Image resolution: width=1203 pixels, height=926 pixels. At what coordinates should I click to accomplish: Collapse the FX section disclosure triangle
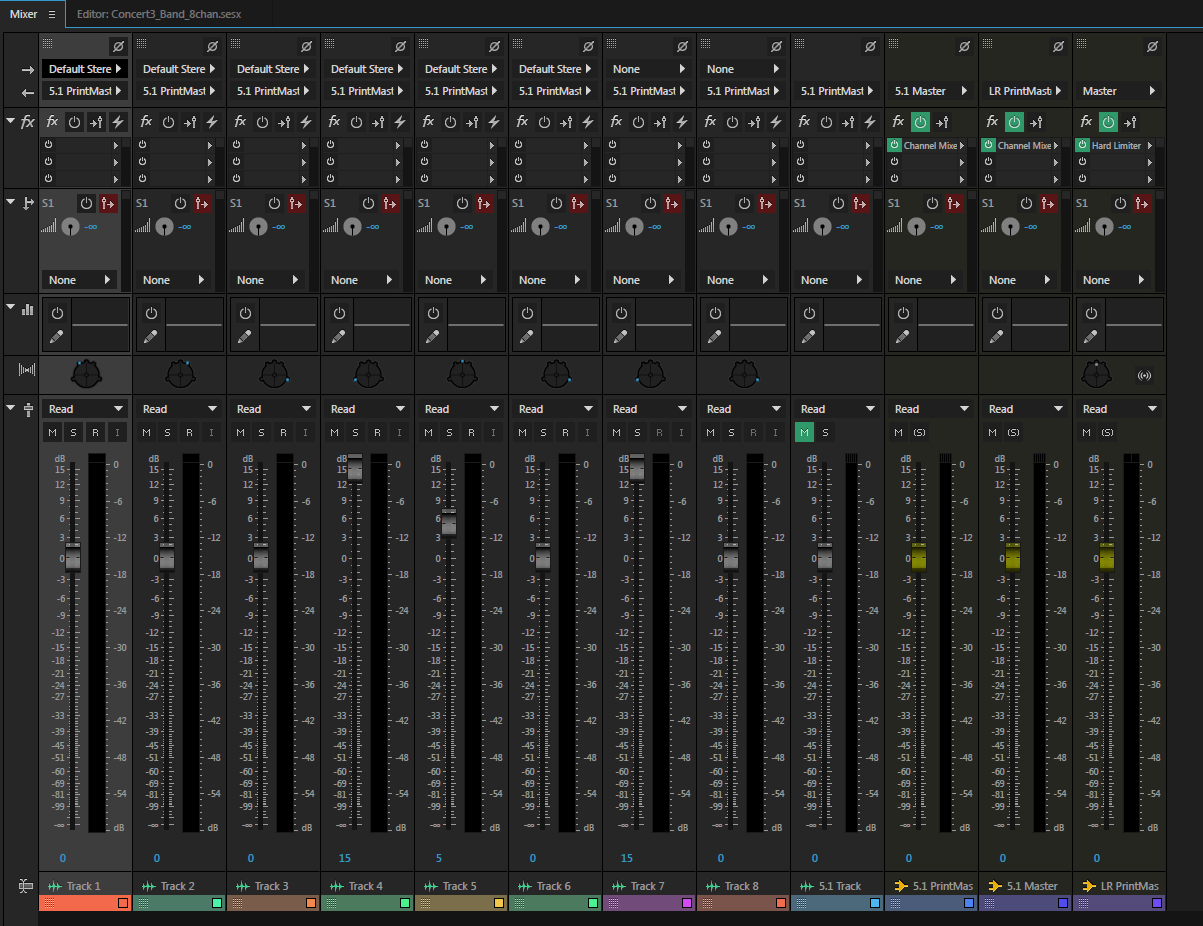[x=11, y=121]
